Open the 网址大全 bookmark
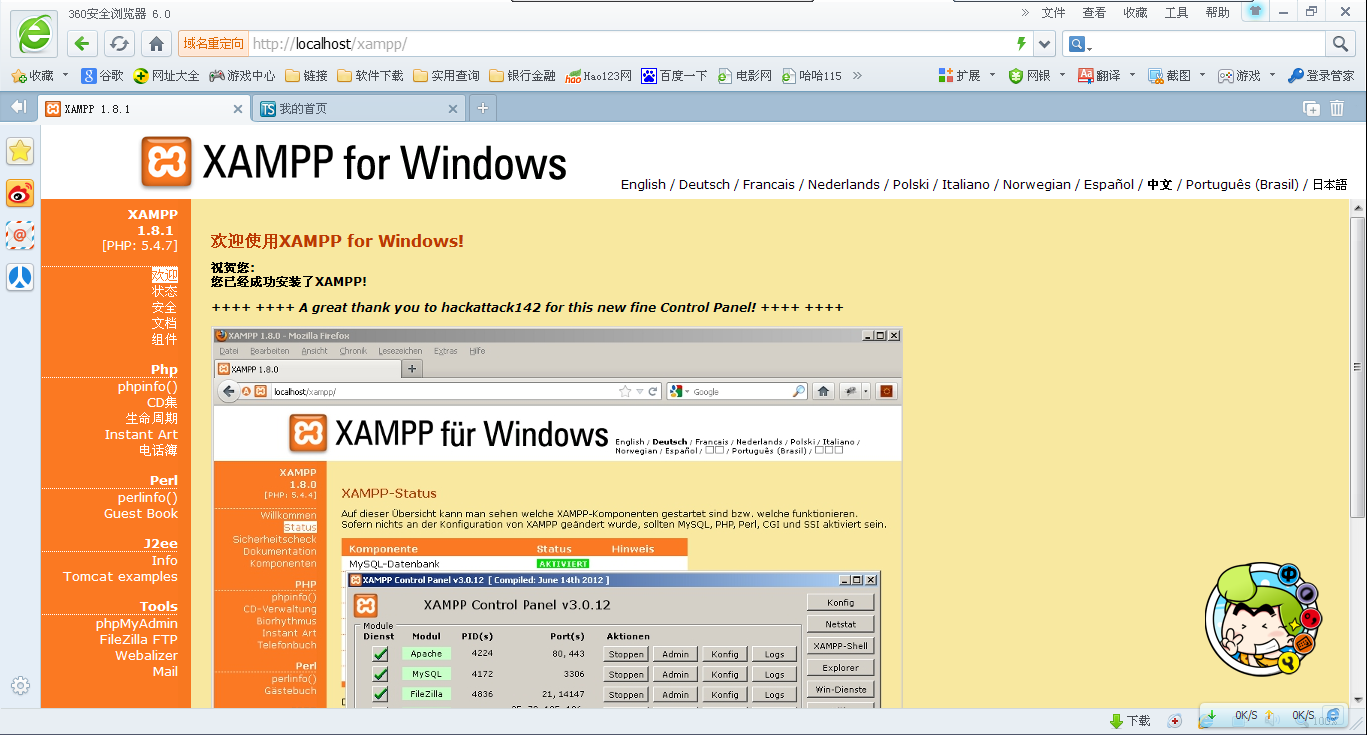 (x=166, y=75)
